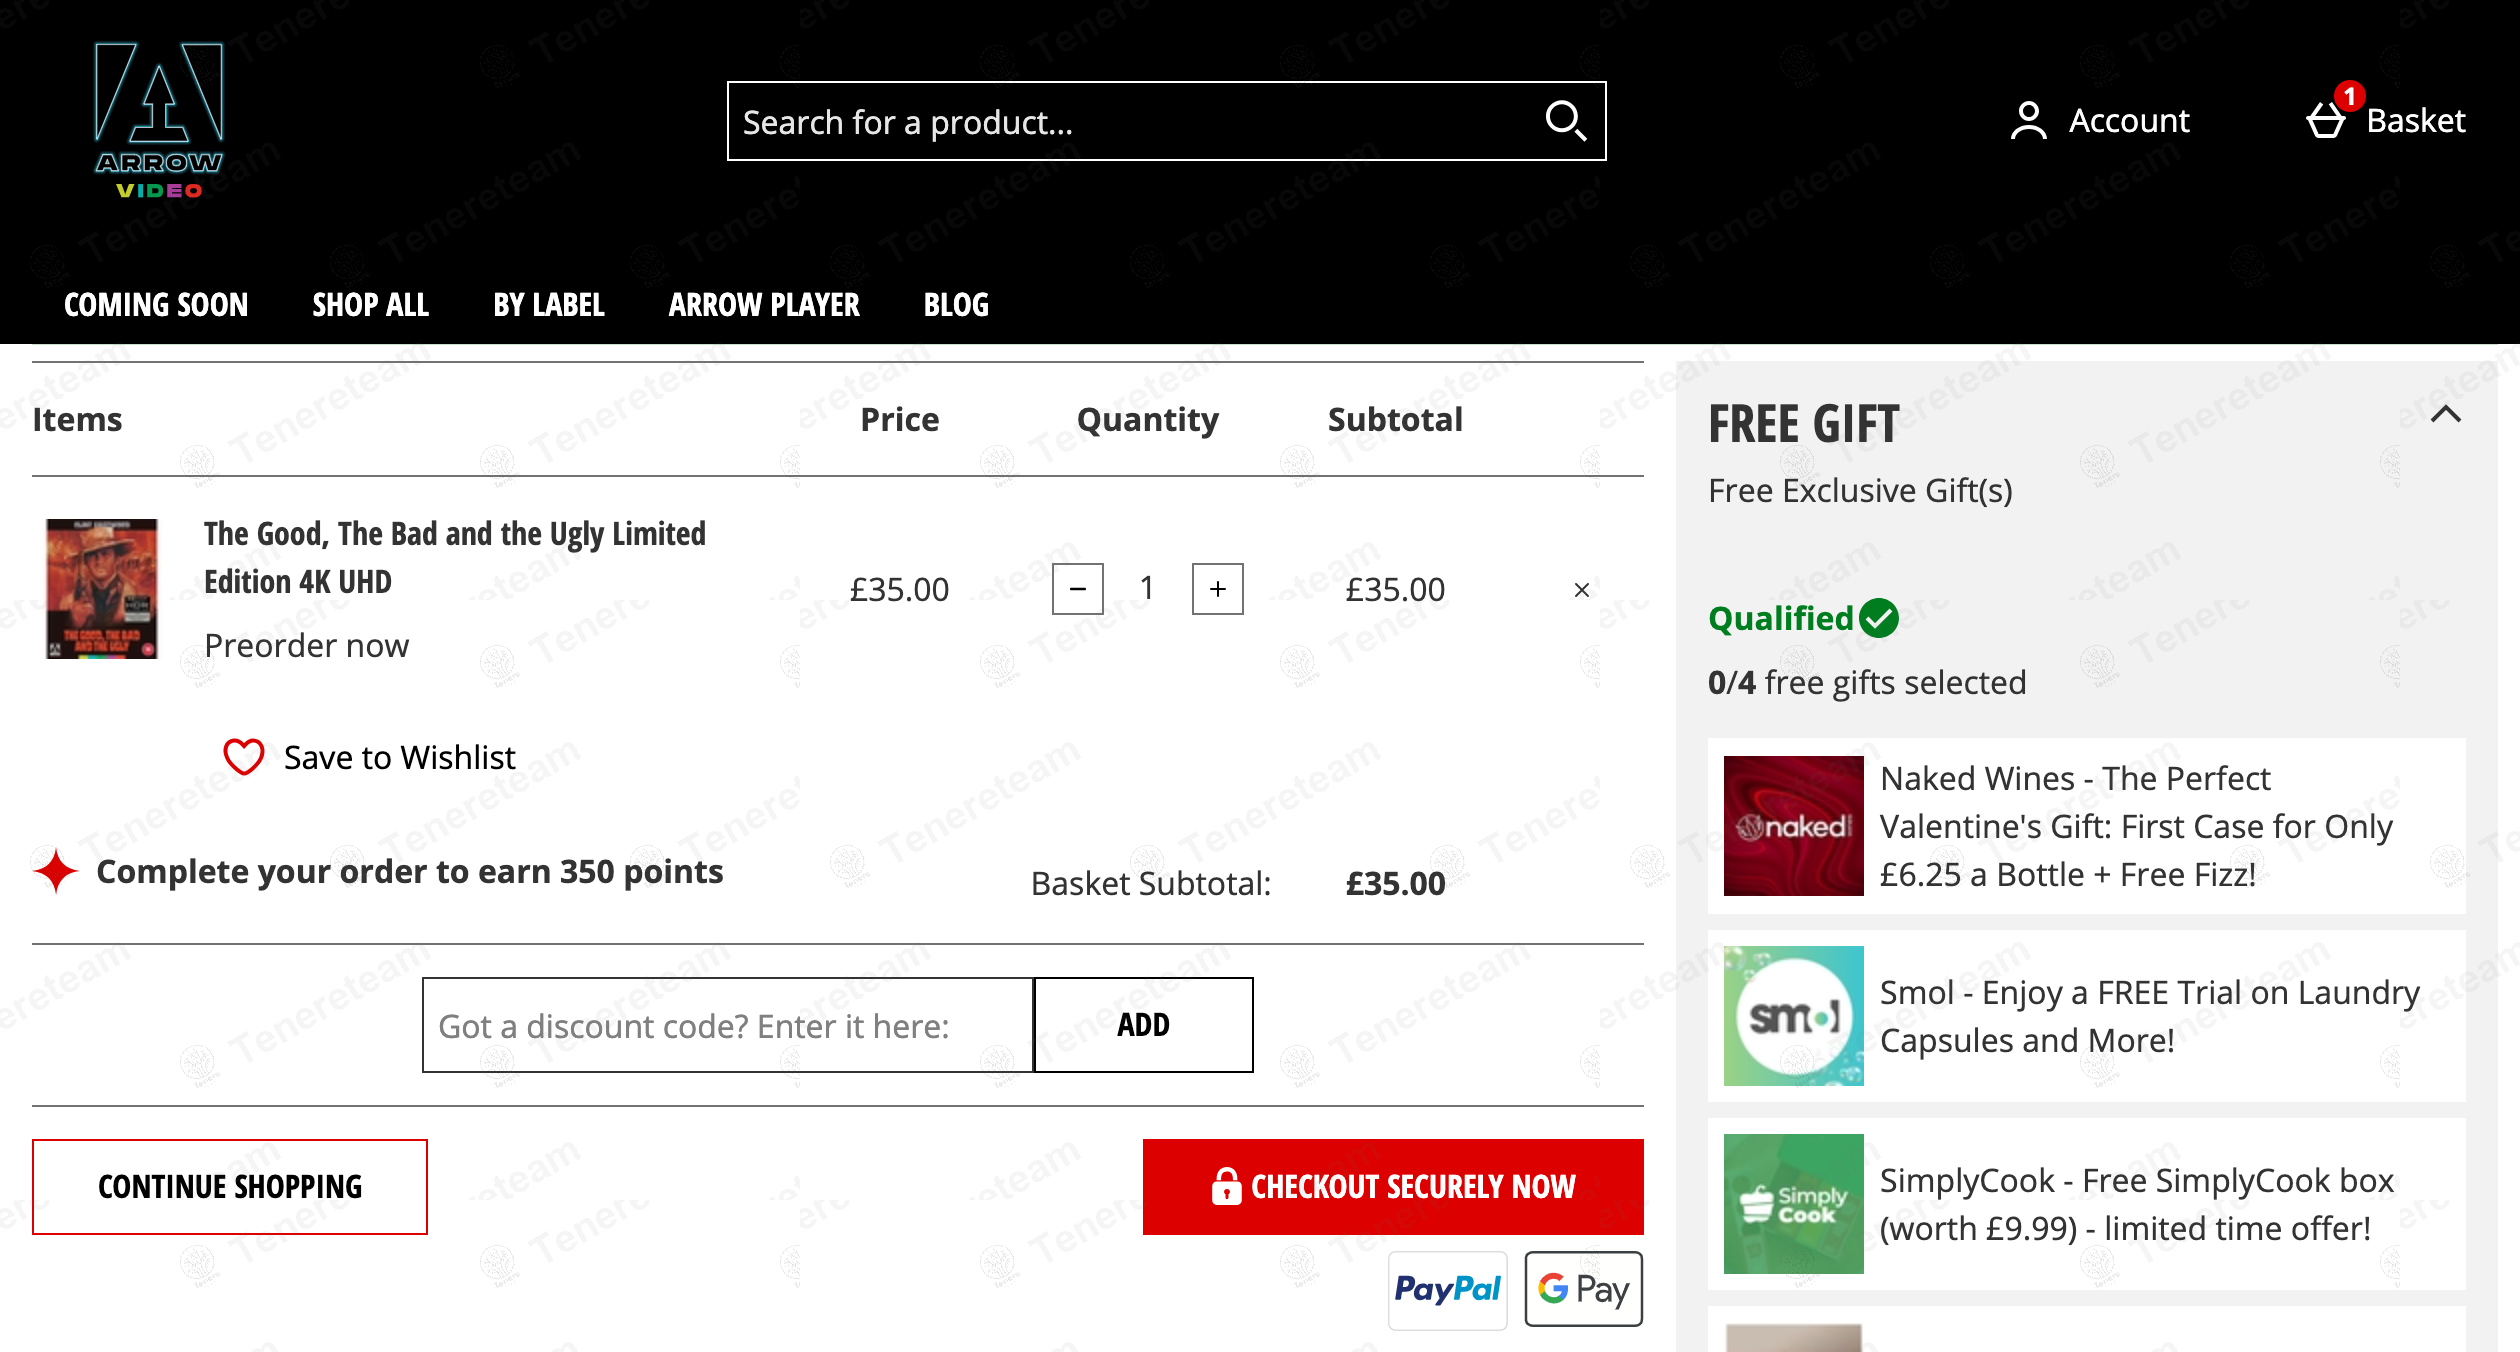
Task: Collapse the Free Gift panel
Action: tap(2445, 414)
